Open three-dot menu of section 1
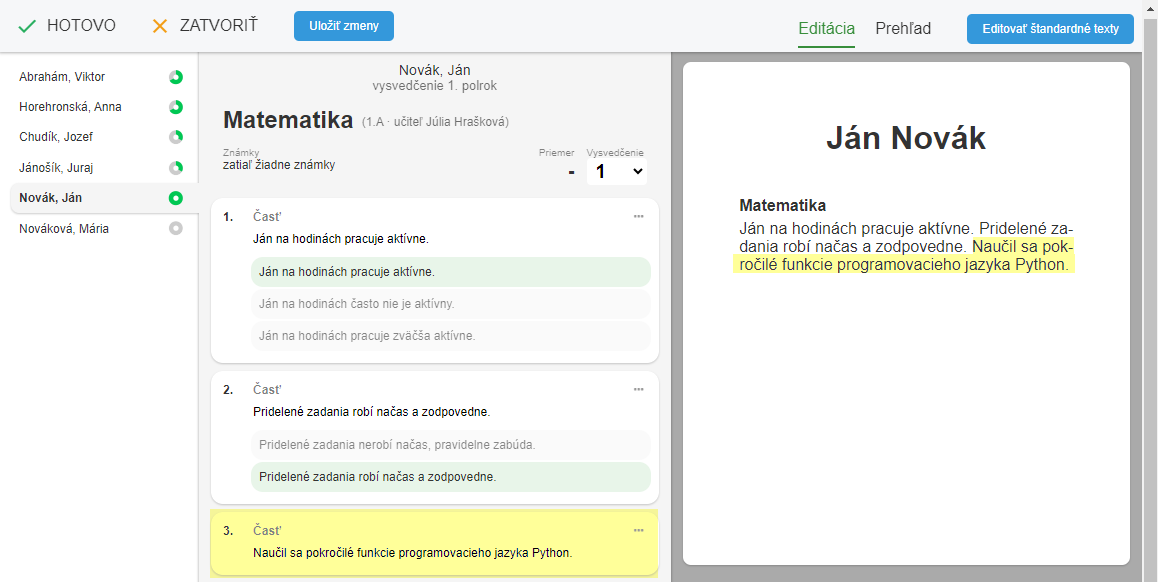This screenshot has width=1158, height=582. click(639, 216)
